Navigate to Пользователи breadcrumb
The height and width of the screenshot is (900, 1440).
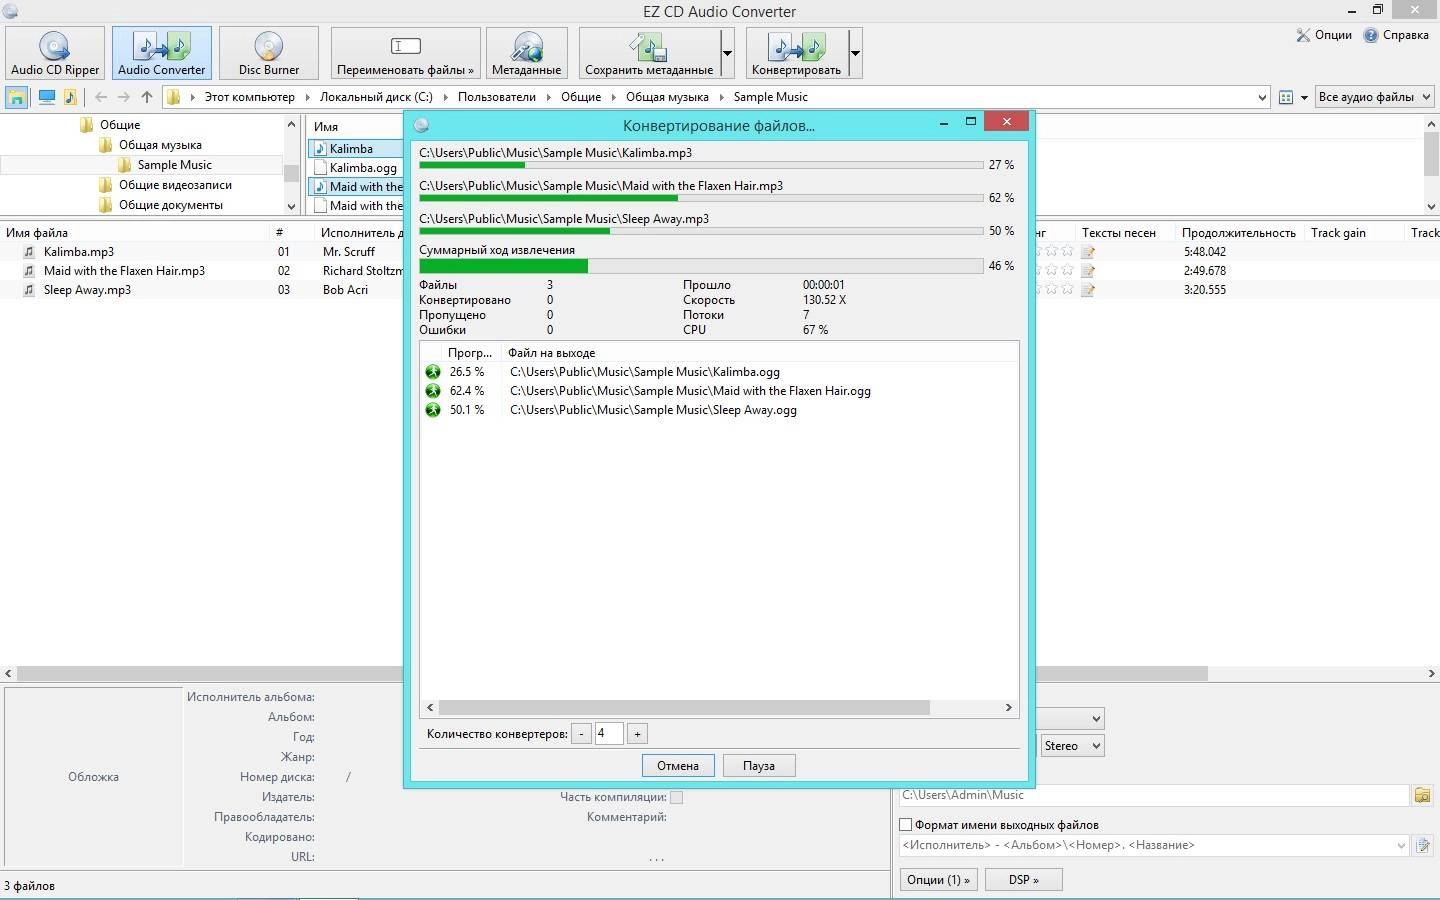[497, 97]
